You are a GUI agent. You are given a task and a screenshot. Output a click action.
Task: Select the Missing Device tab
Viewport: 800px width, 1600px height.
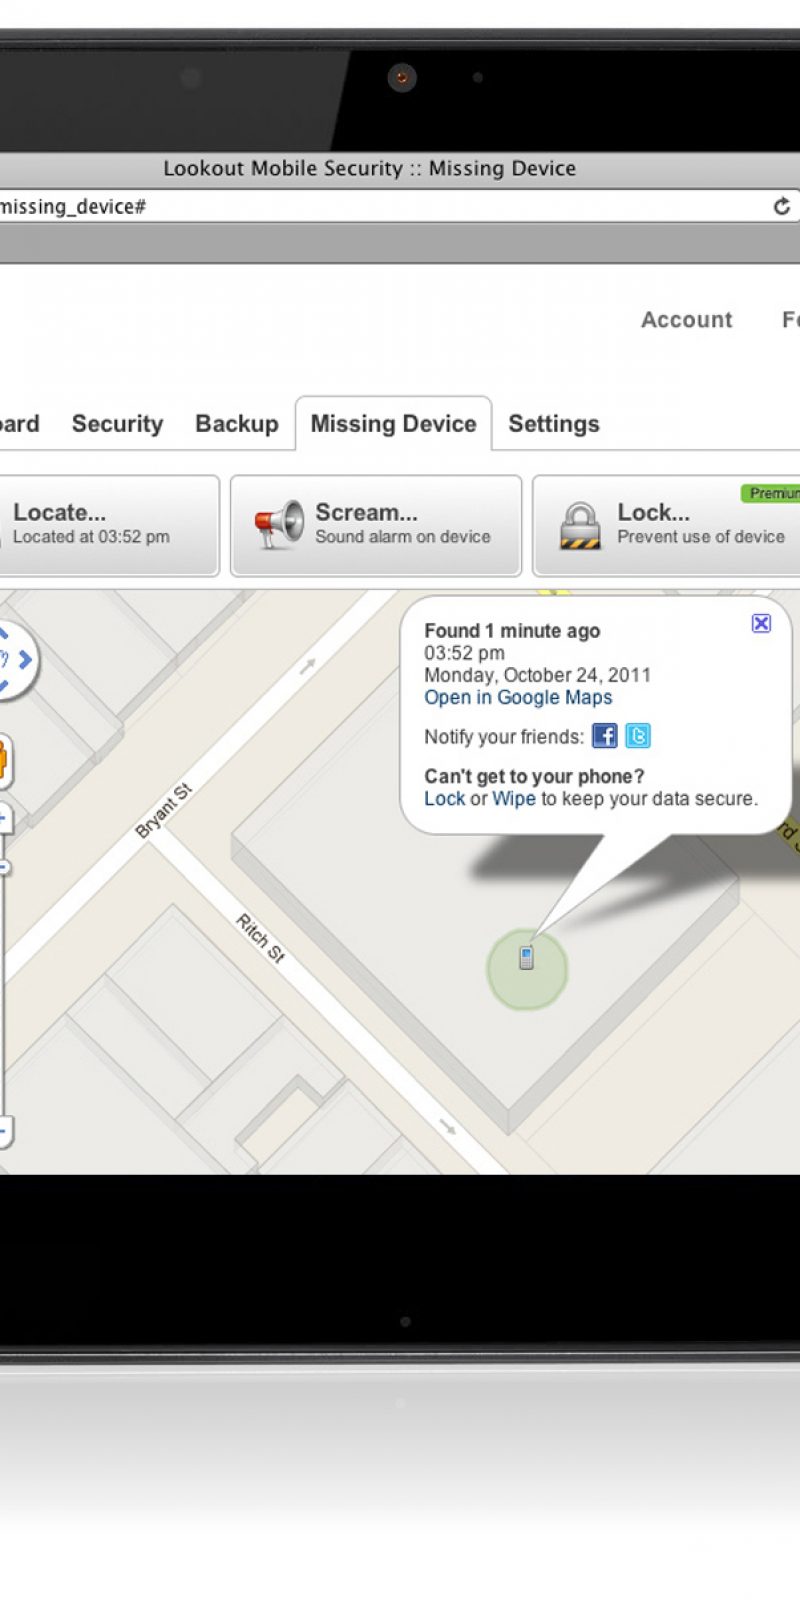(393, 424)
